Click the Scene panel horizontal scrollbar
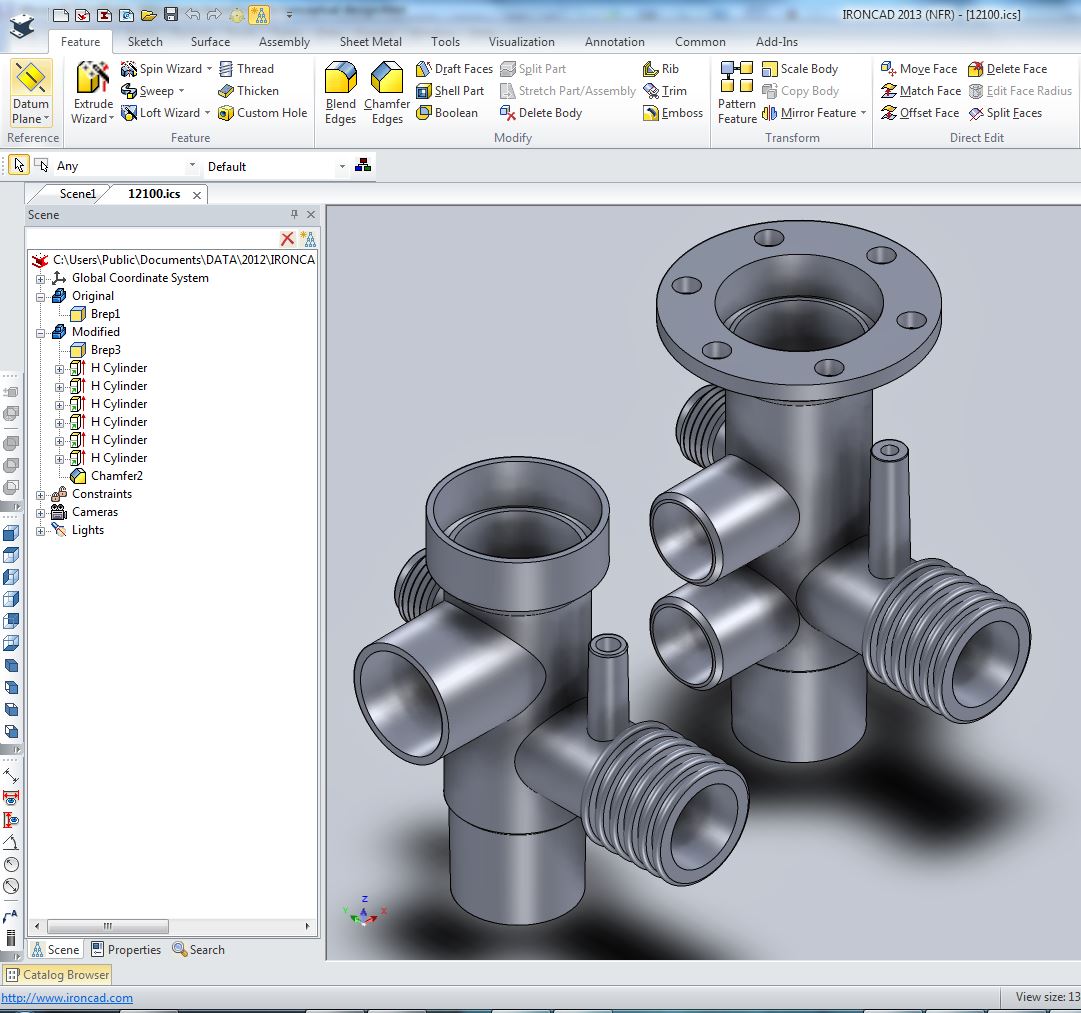 point(108,927)
